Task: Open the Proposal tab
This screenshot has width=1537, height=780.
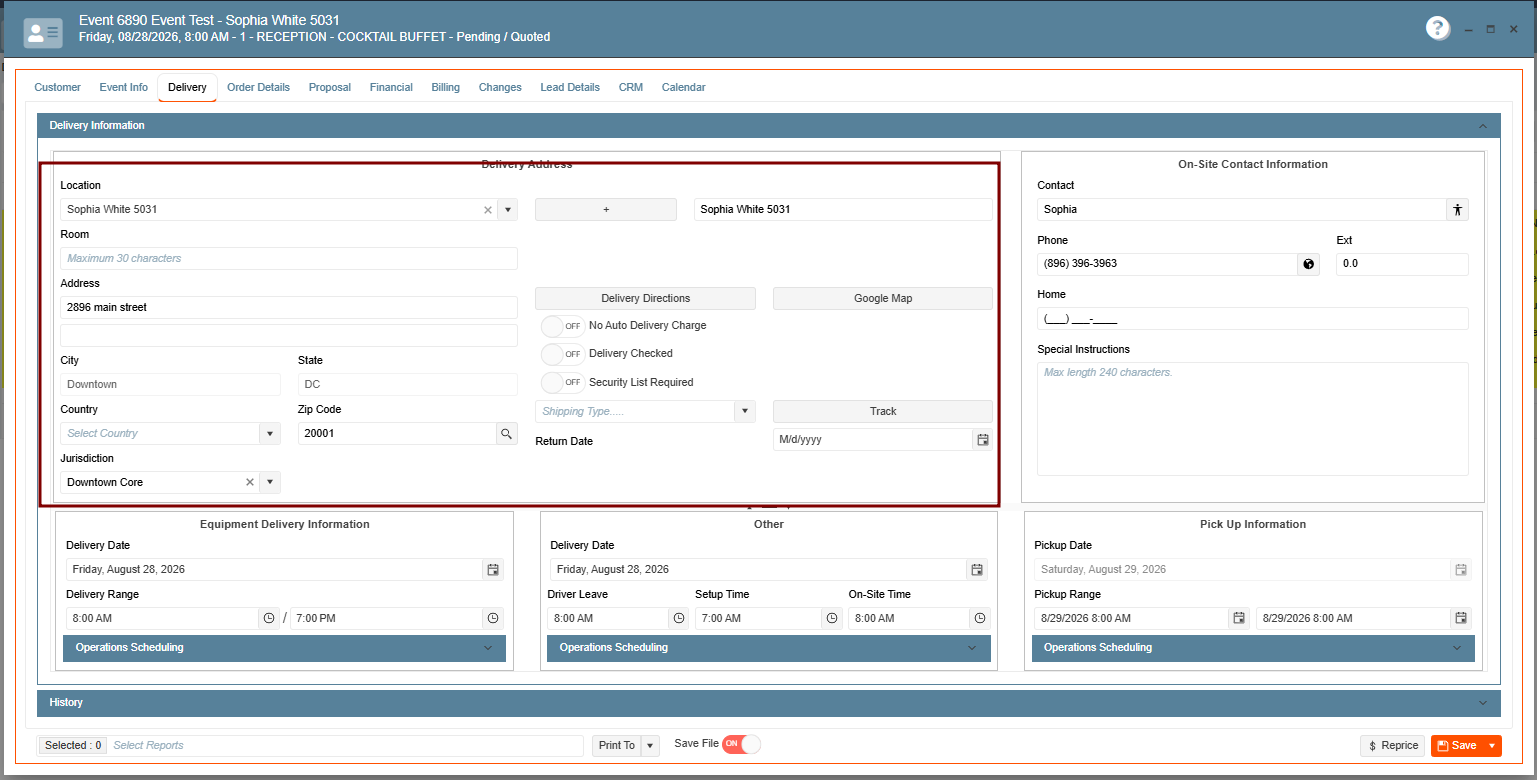Action: tap(330, 88)
